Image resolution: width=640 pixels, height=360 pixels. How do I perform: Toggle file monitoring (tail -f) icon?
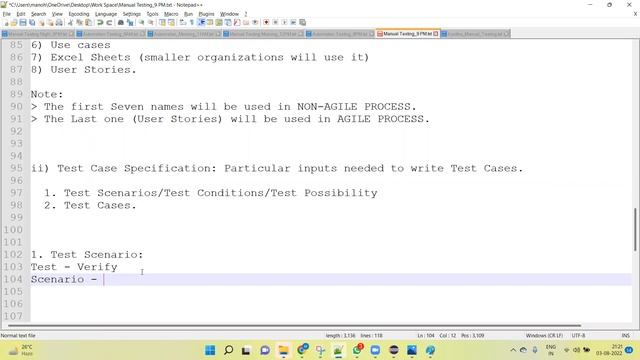(255, 22)
